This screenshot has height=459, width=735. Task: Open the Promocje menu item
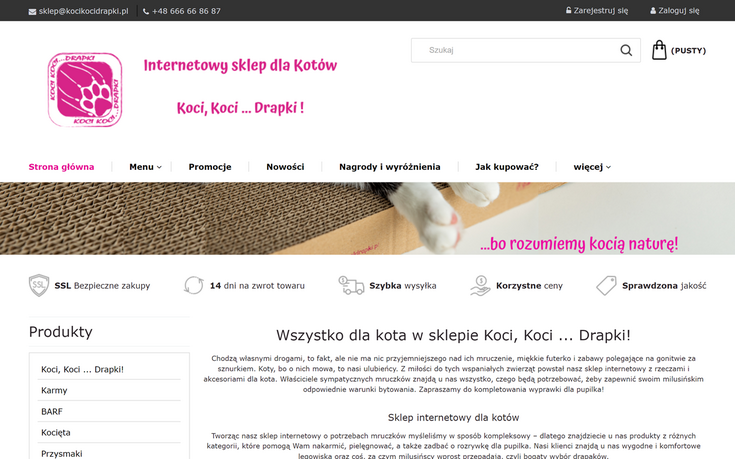(210, 167)
